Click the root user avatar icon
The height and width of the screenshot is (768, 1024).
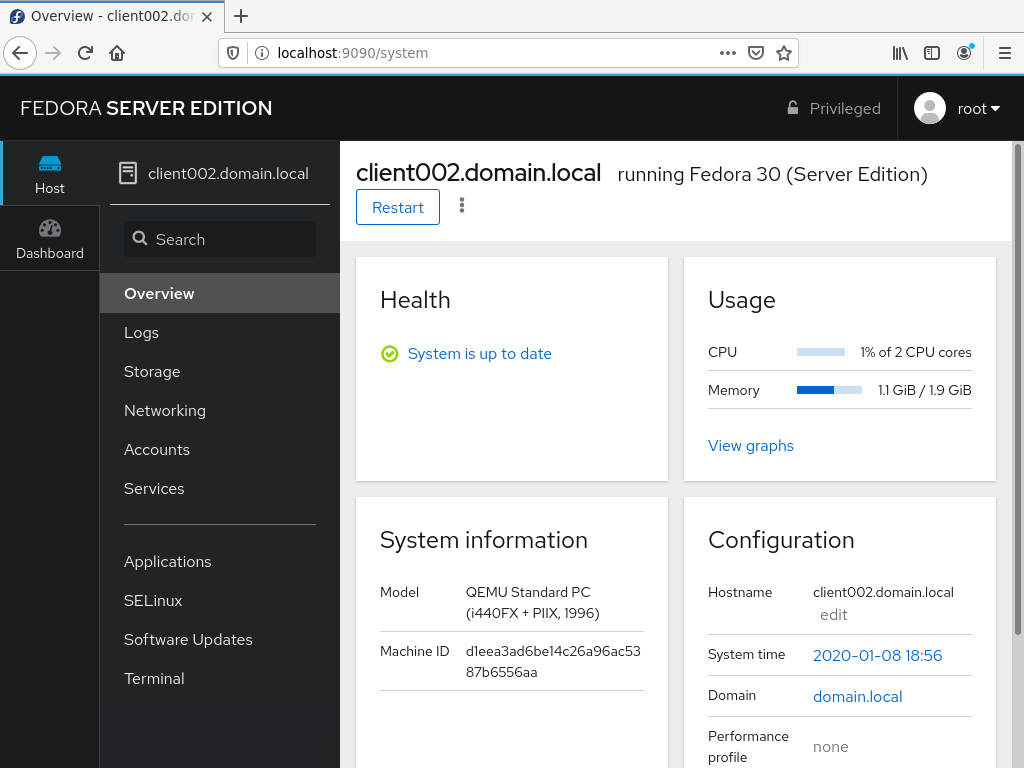(x=929, y=108)
